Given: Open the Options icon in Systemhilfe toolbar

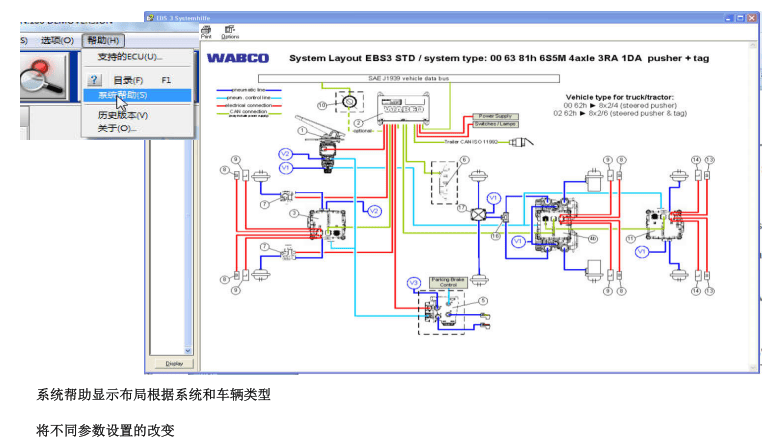Looking at the screenshot, I should click(x=230, y=32).
